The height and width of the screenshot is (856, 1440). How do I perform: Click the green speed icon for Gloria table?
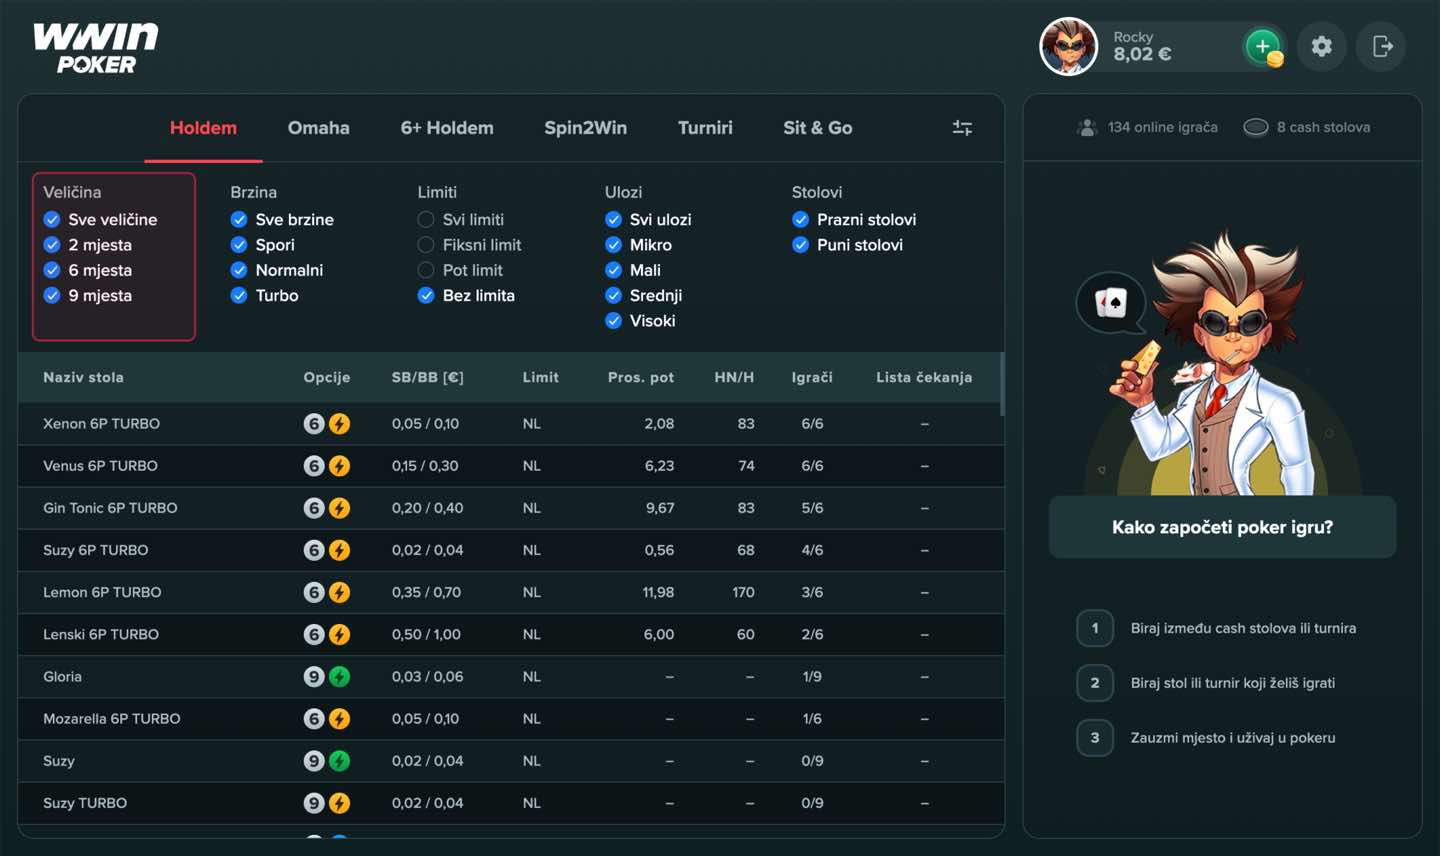tap(340, 677)
